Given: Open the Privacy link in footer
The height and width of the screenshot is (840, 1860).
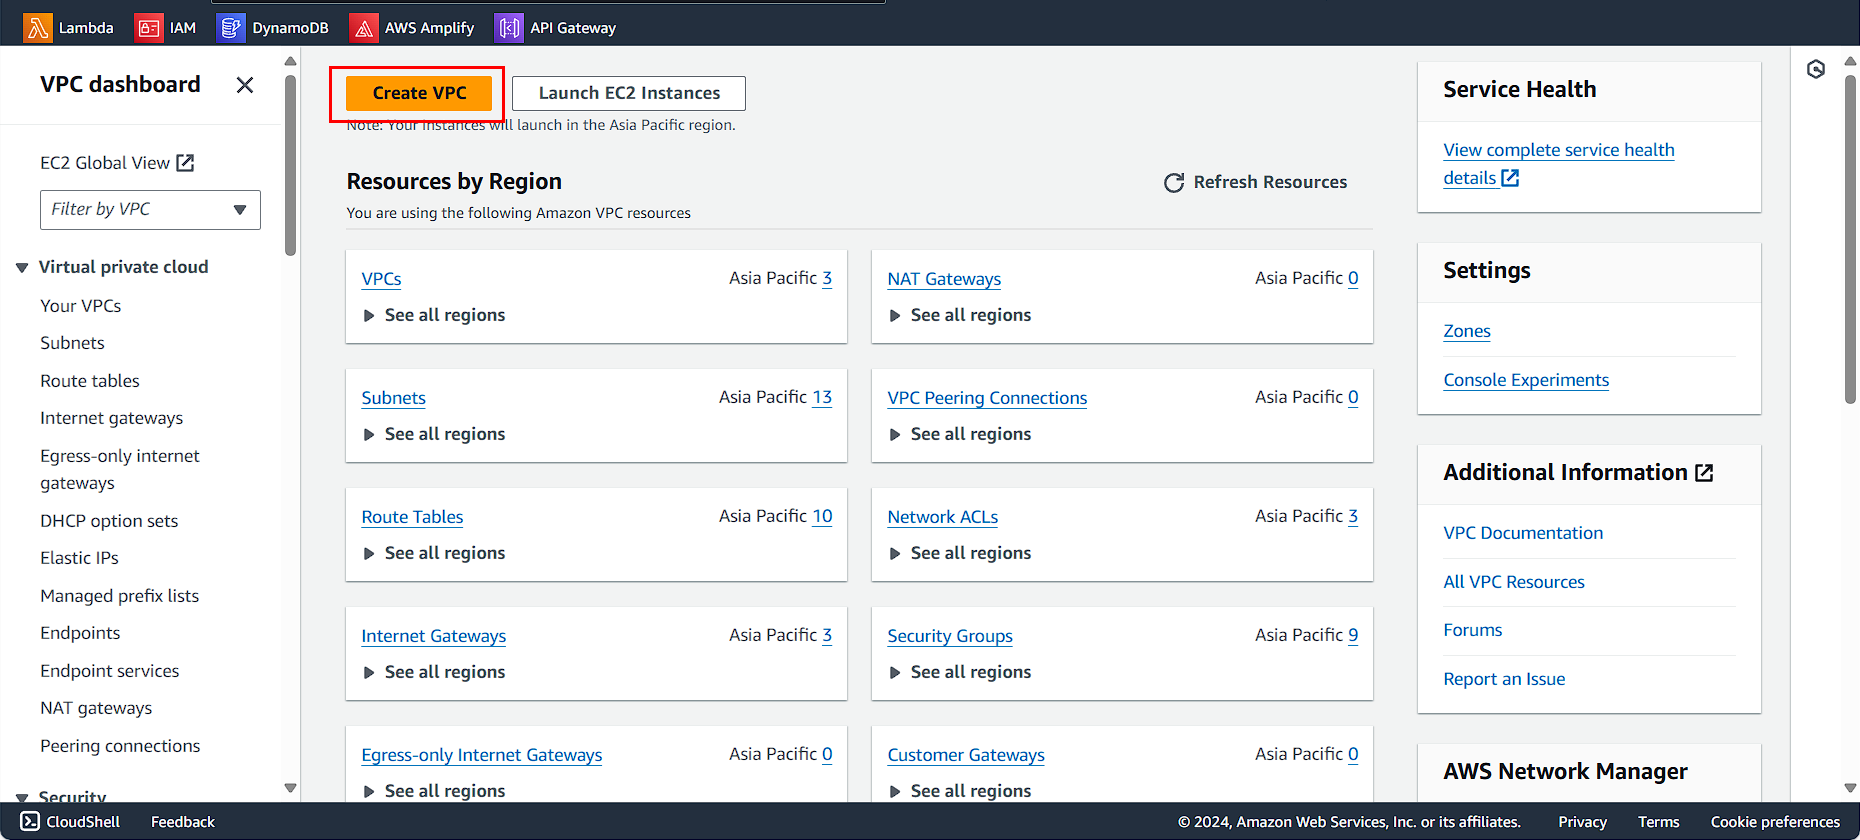Looking at the screenshot, I should pos(1582,822).
